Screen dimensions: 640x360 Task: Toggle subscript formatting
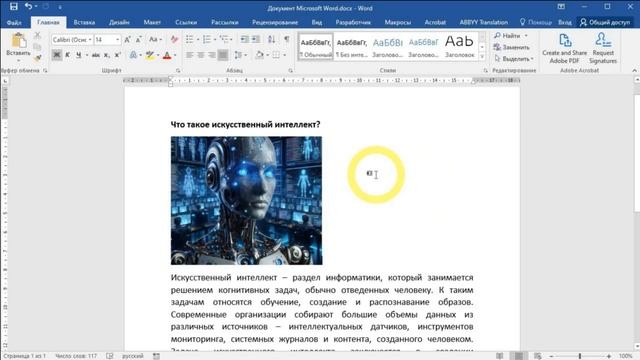(x=107, y=55)
